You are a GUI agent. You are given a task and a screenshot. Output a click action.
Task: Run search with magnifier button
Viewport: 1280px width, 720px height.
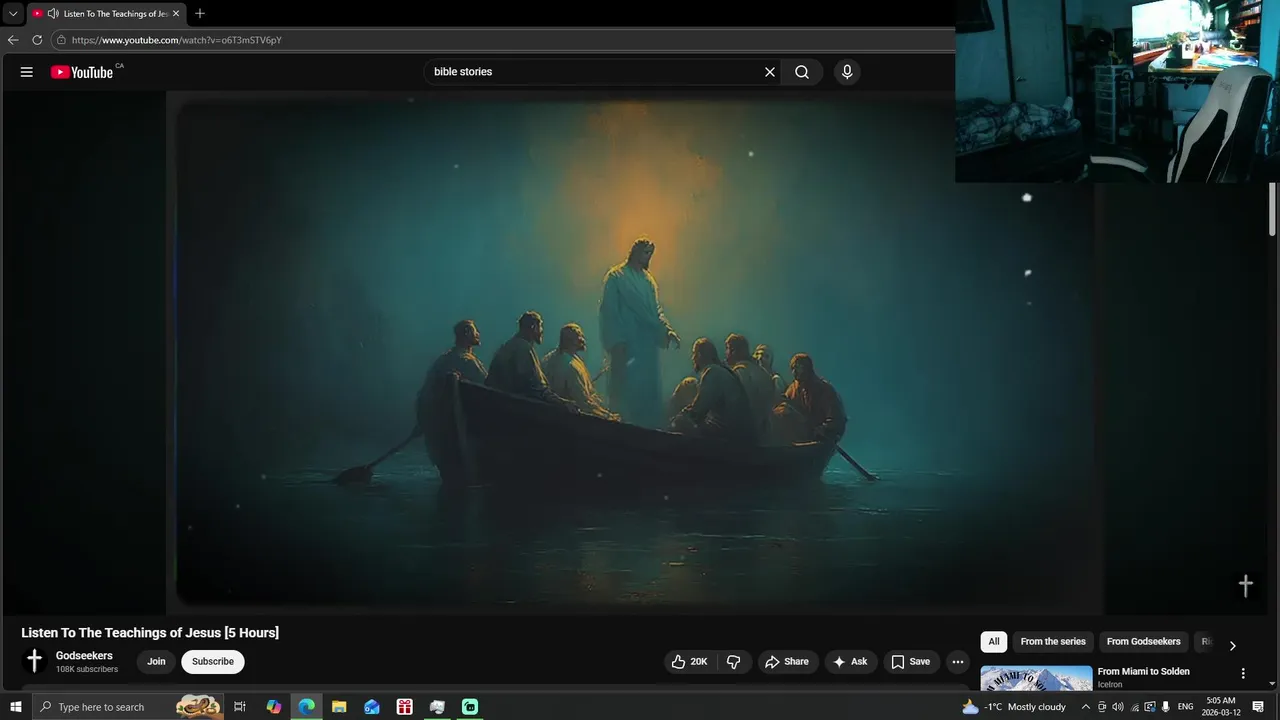pyautogui.click(x=802, y=72)
